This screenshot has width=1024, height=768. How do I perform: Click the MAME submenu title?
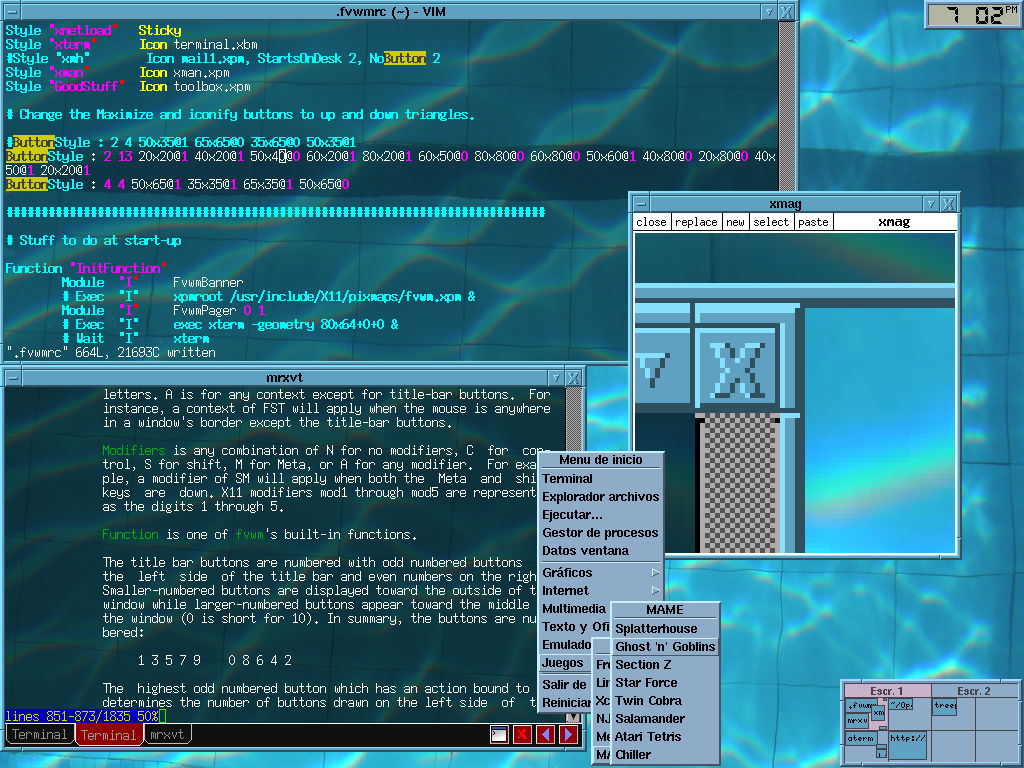coord(665,609)
